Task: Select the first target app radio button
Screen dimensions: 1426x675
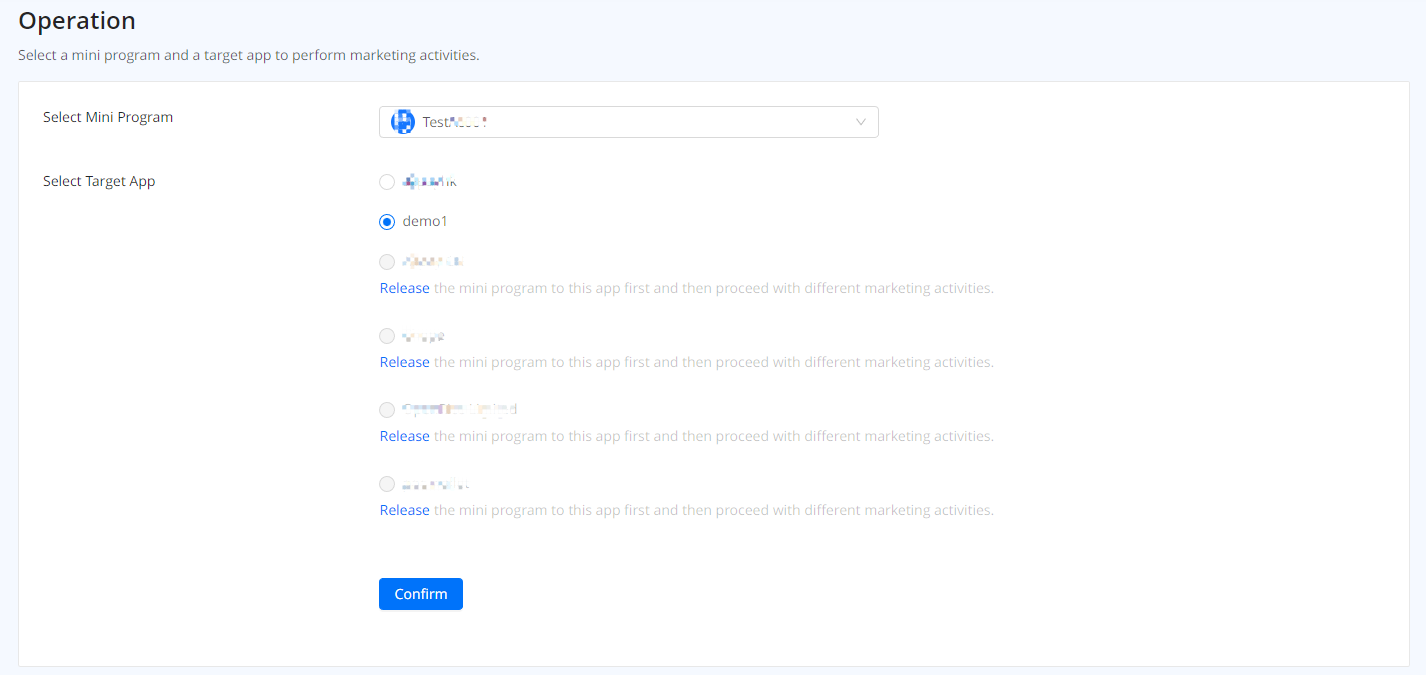Action: 387,182
